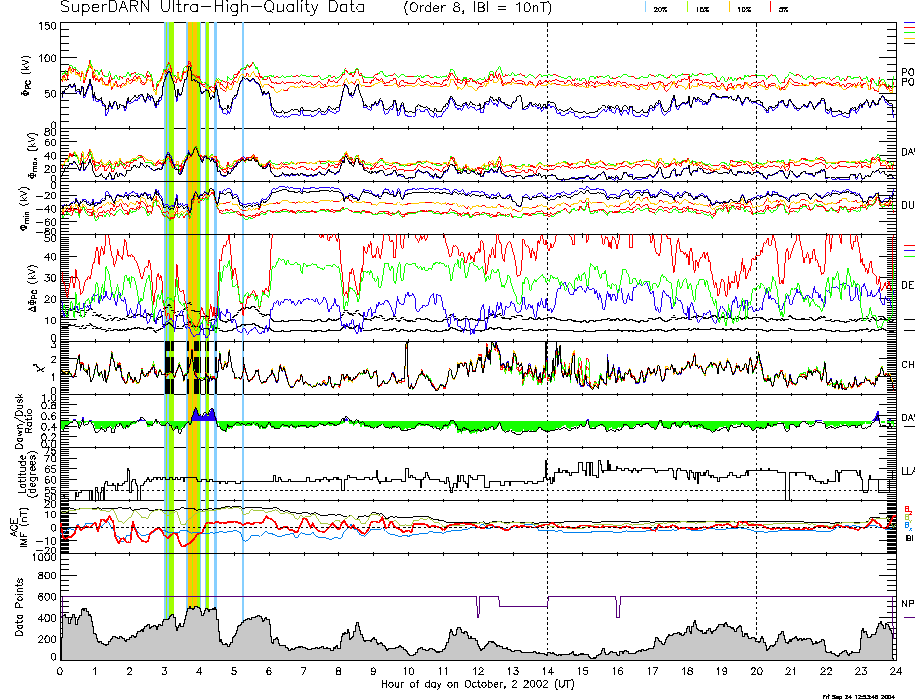Click the title 'SuperDARN Ultra-High-Quality Data'
This screenshot has width=915, height=700.
[x=212, y=8]
